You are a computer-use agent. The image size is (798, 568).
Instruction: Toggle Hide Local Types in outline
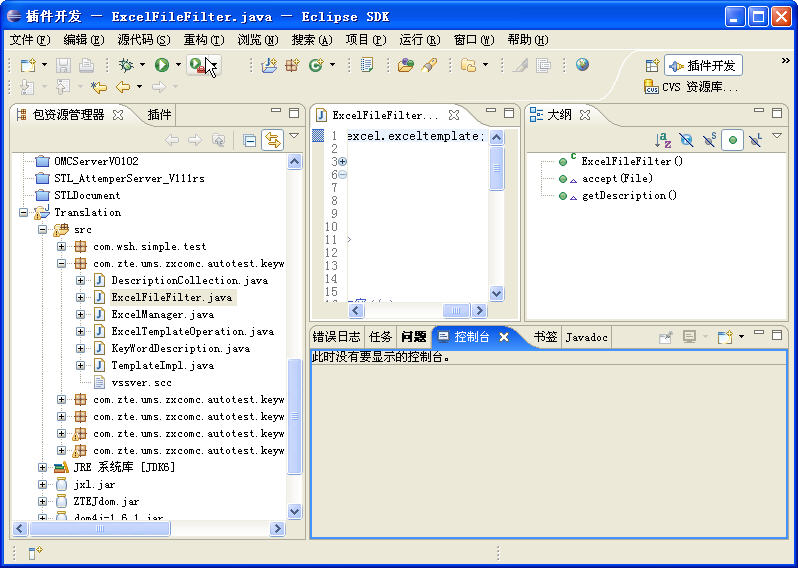(x=756, y=140)
